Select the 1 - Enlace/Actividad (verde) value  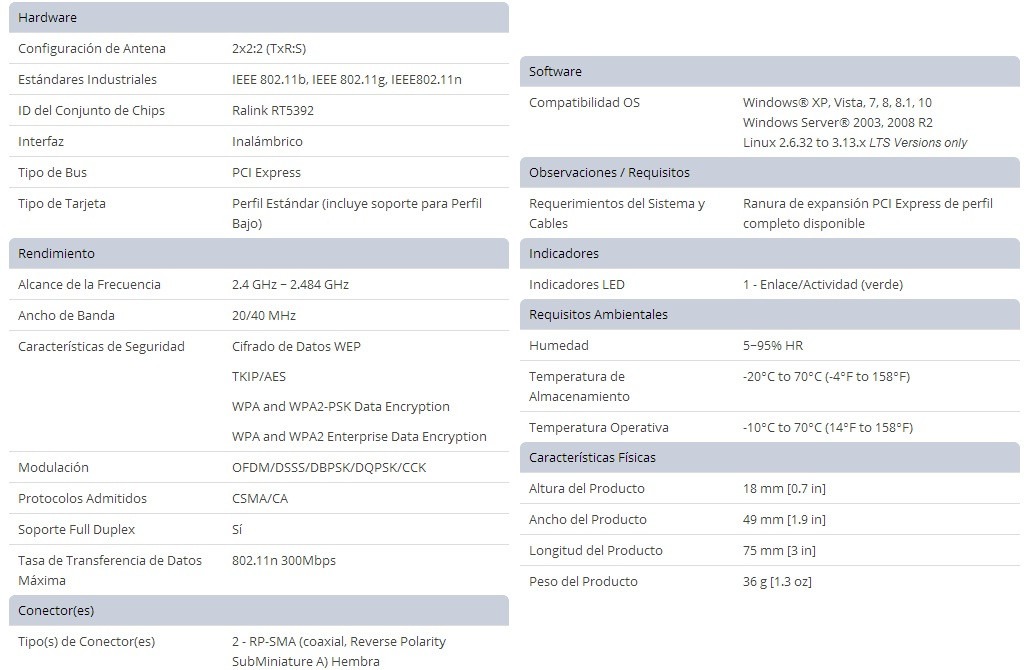pos(823,285)
